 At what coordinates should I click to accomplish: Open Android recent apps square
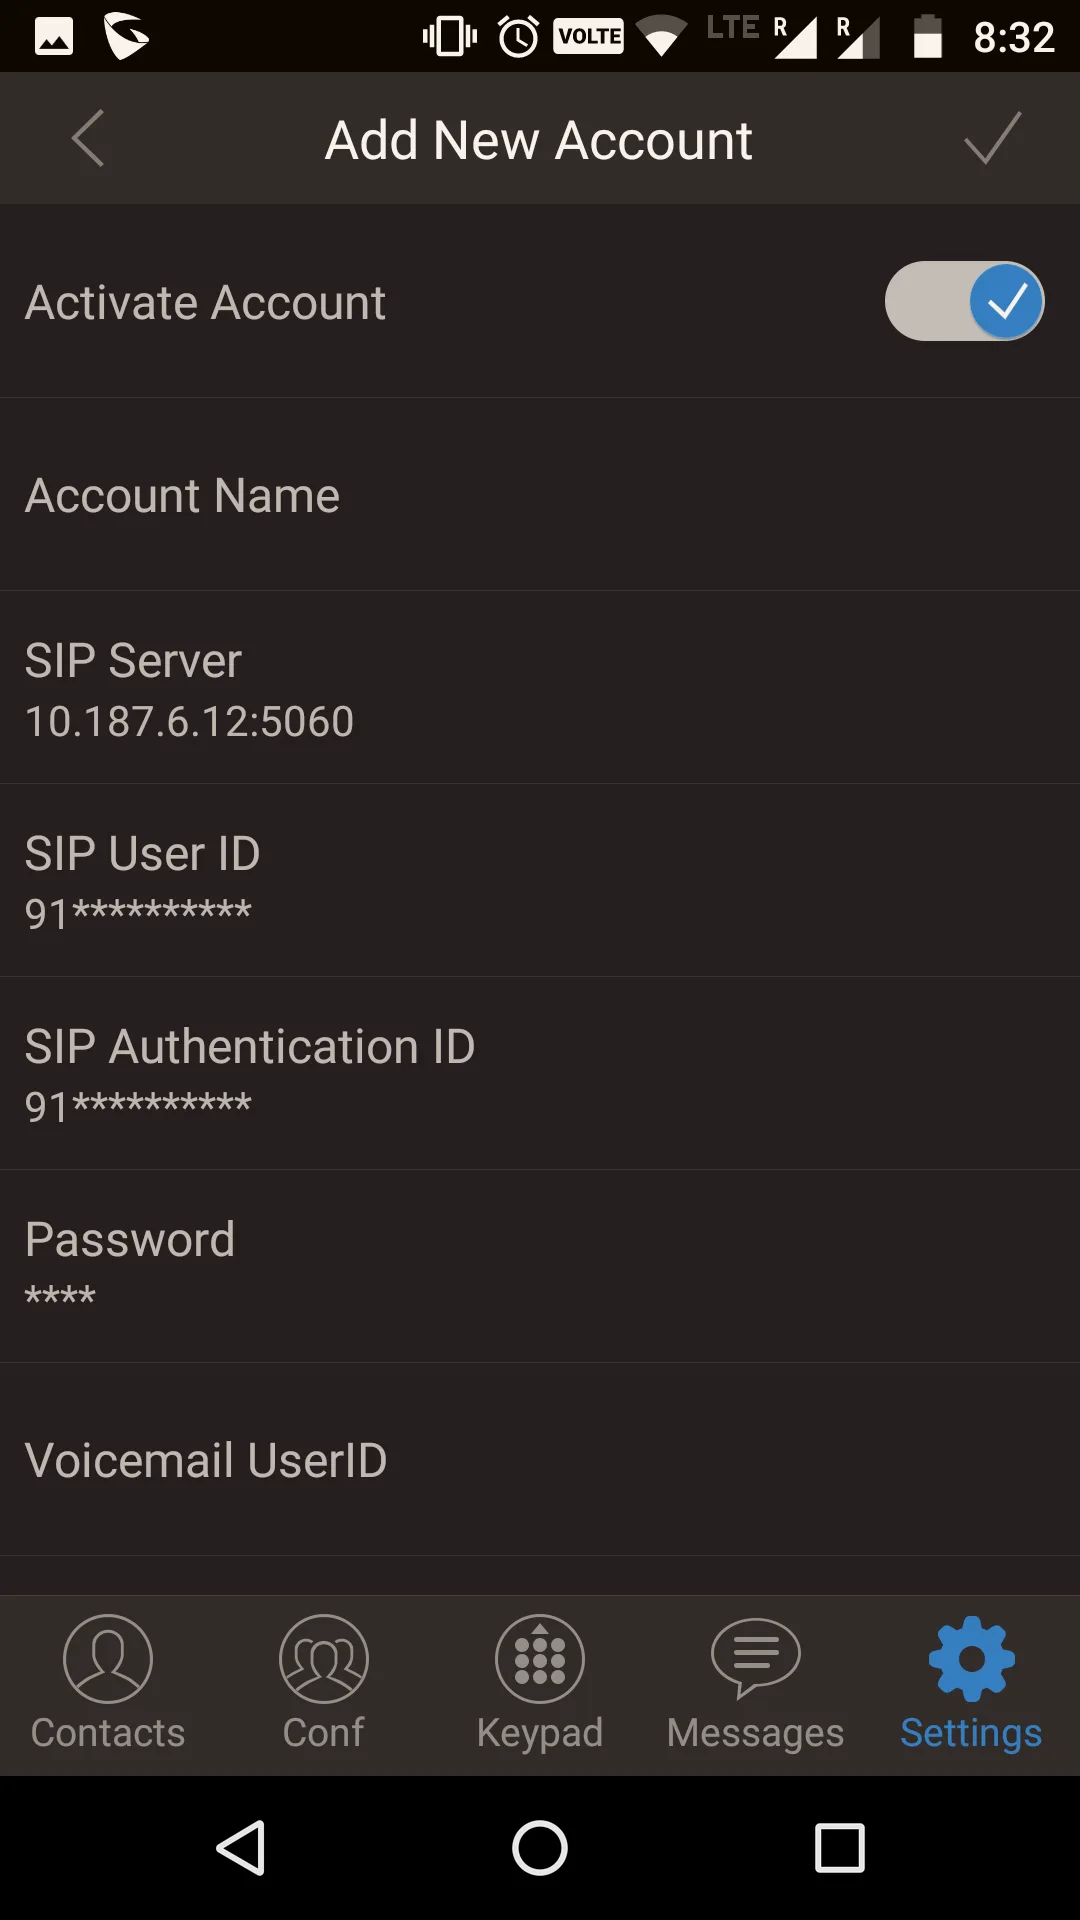tap(840, 1847)
